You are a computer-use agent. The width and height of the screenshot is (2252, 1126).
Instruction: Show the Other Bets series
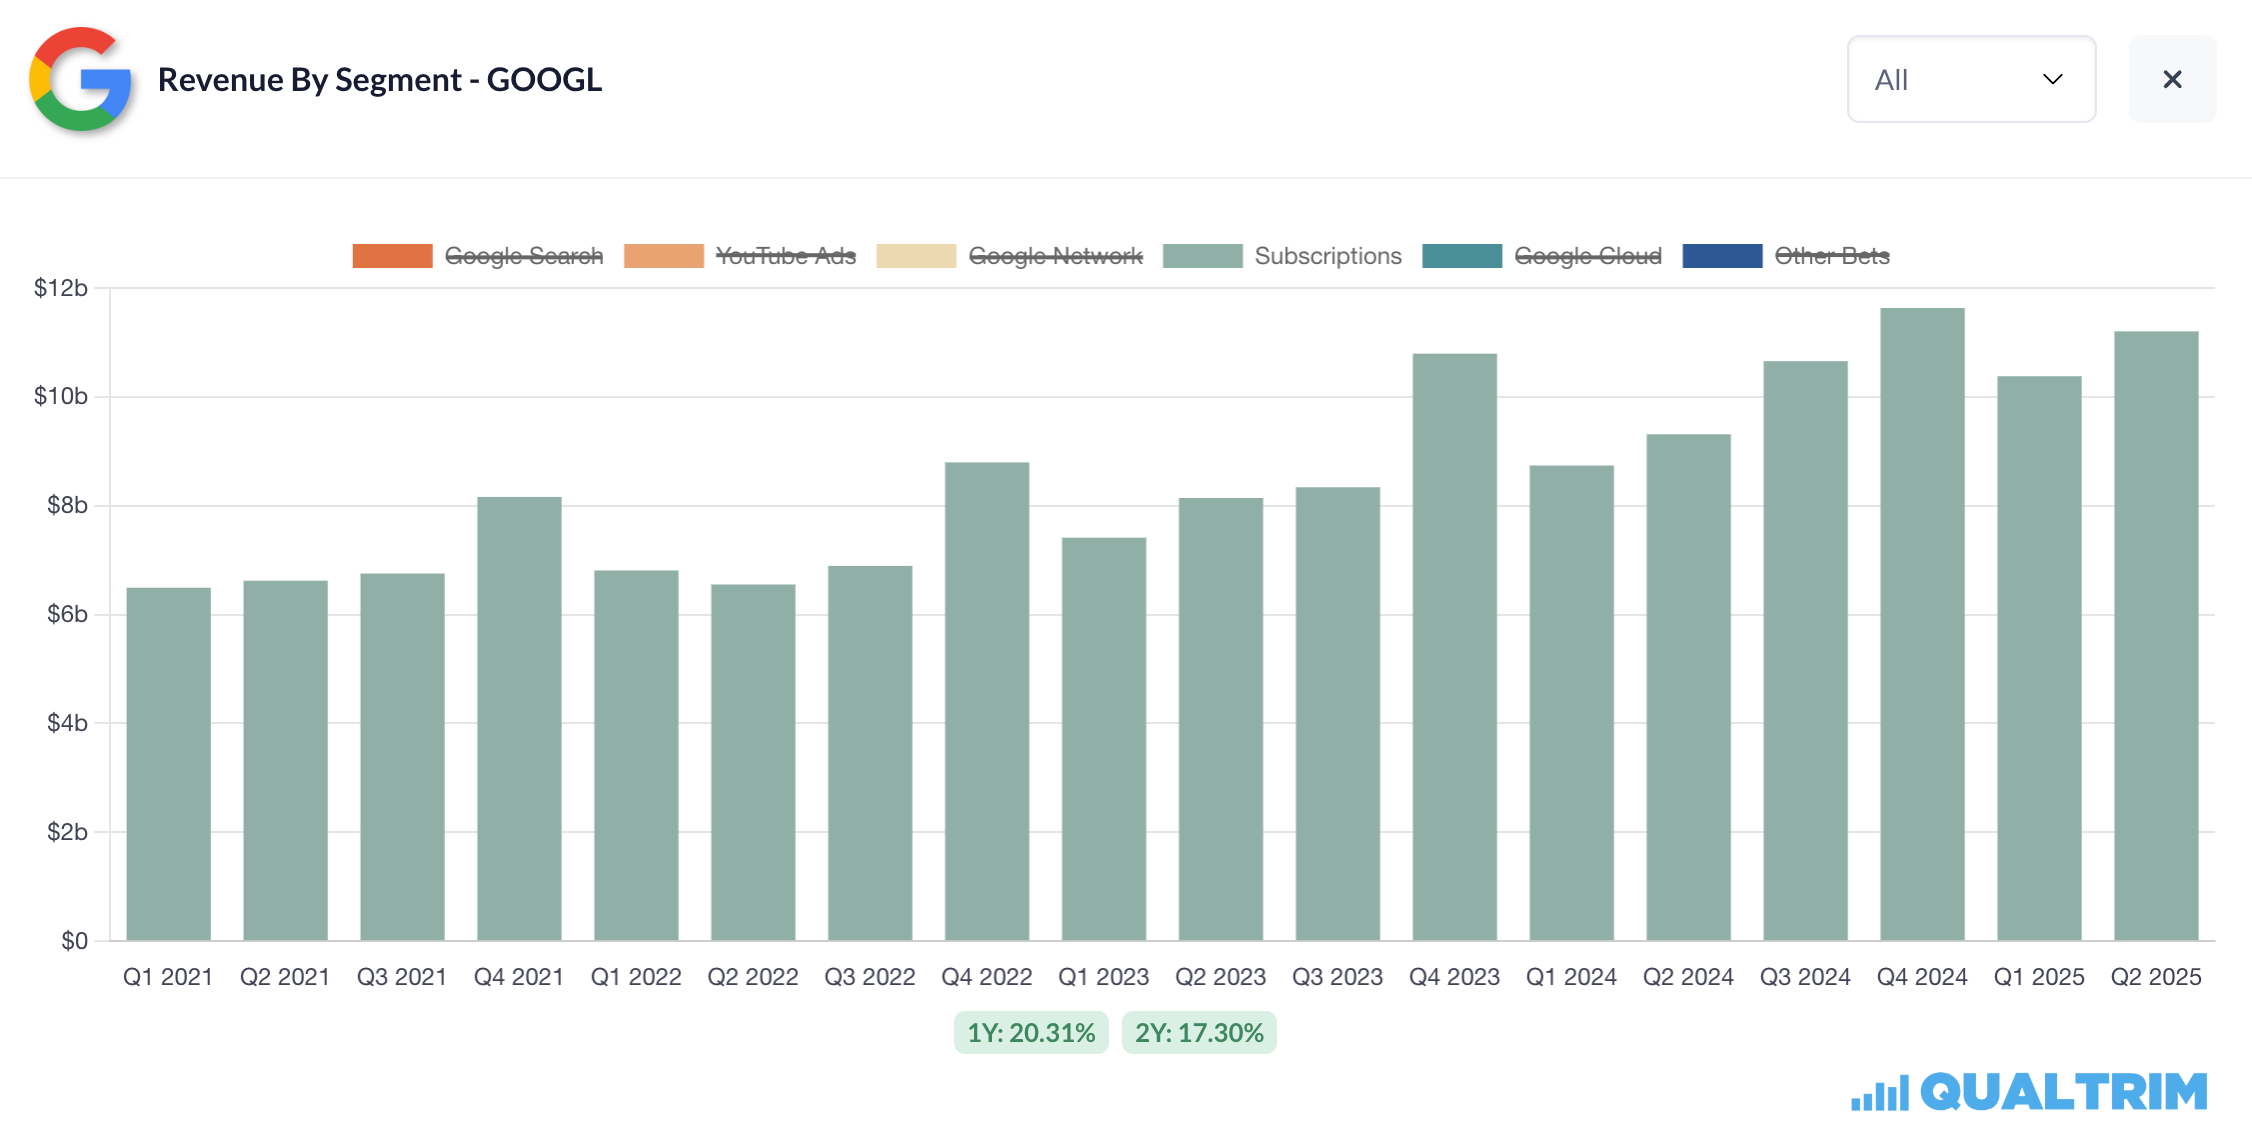1831,256
